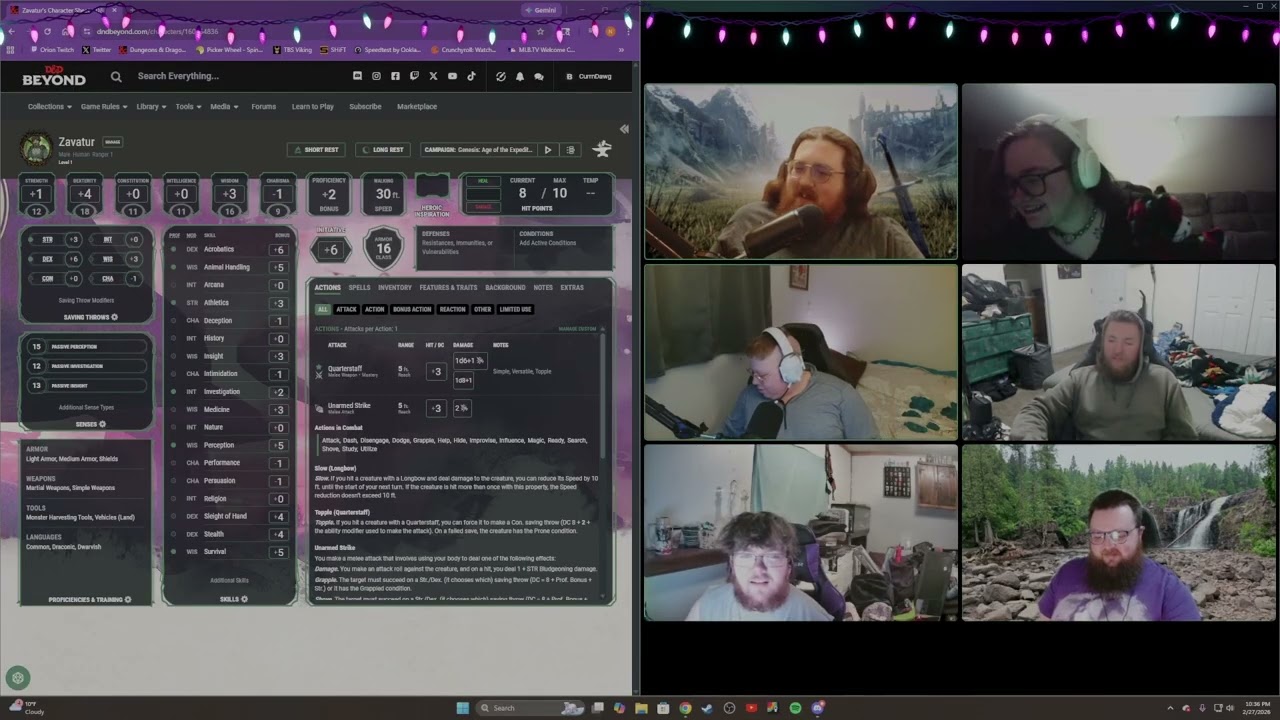Image resolution: width=1280 pixels, height=720 pixels.
Task: Open Steam from the Windows taskbar
Action: click(708, 708)
